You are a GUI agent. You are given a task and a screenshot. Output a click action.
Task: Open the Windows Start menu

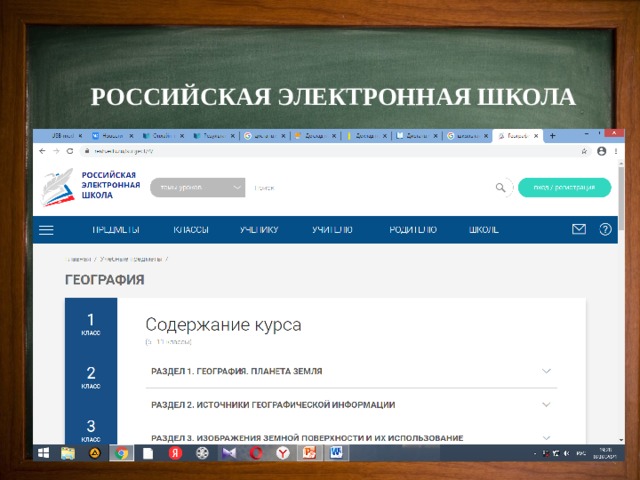[x=43, y=453]
